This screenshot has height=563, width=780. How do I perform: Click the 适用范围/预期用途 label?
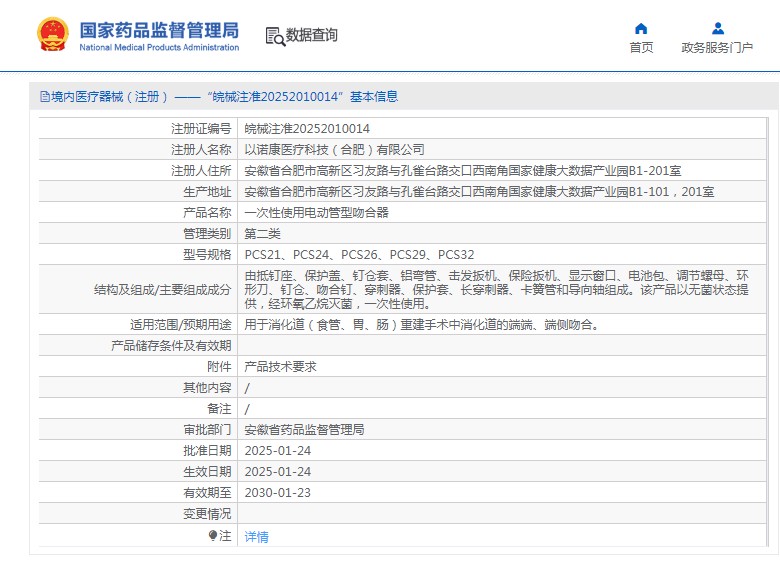pos(181,325)
